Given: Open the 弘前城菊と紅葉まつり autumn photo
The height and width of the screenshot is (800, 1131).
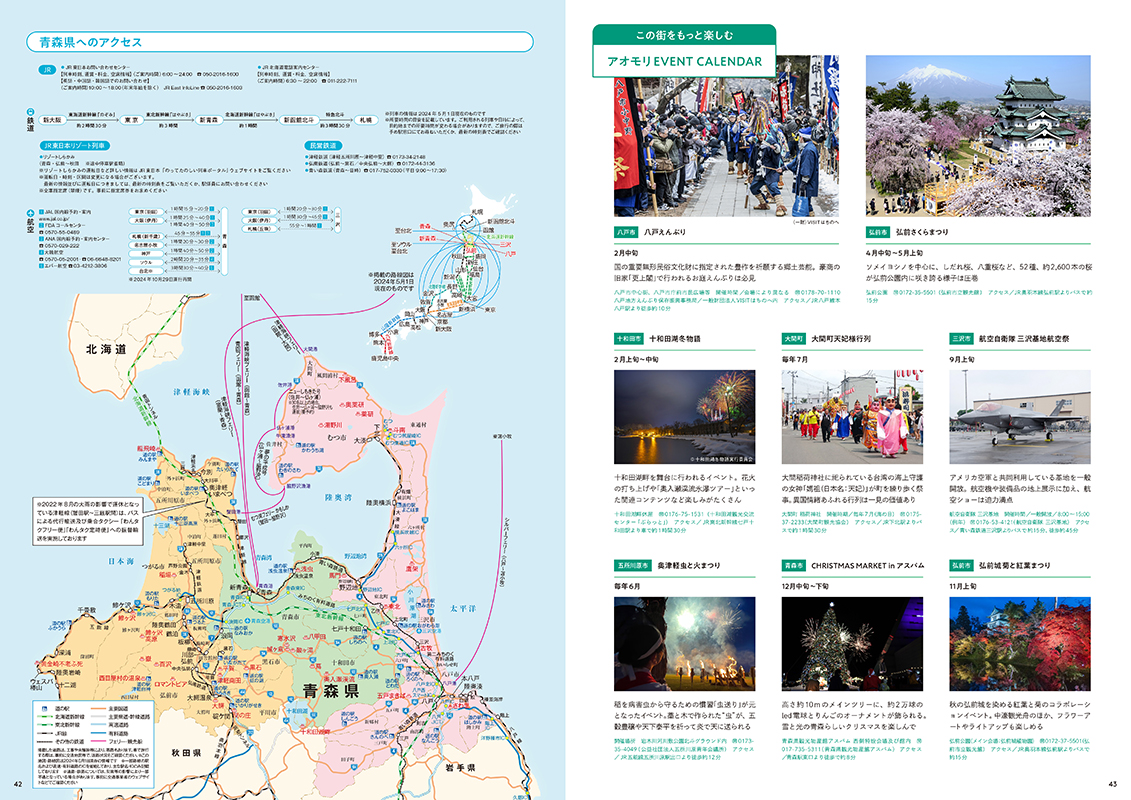Looking at the screenshot, I should [x=1020, y=644].
